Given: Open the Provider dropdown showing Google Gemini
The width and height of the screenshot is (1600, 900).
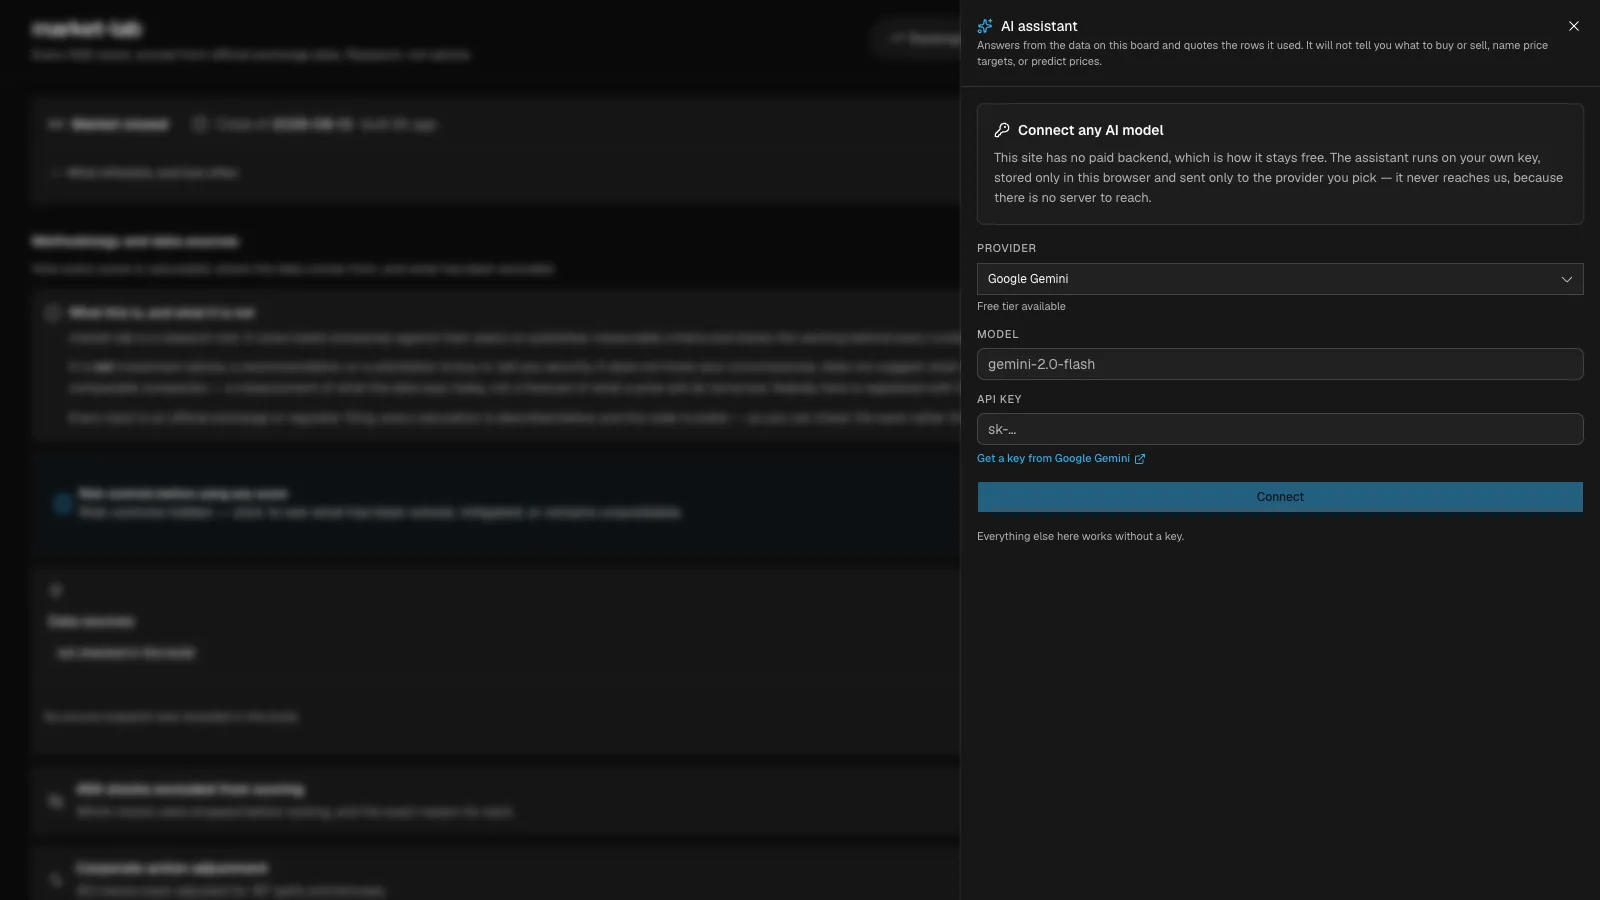Looking at the screenshot, I should click(1280, 279).
